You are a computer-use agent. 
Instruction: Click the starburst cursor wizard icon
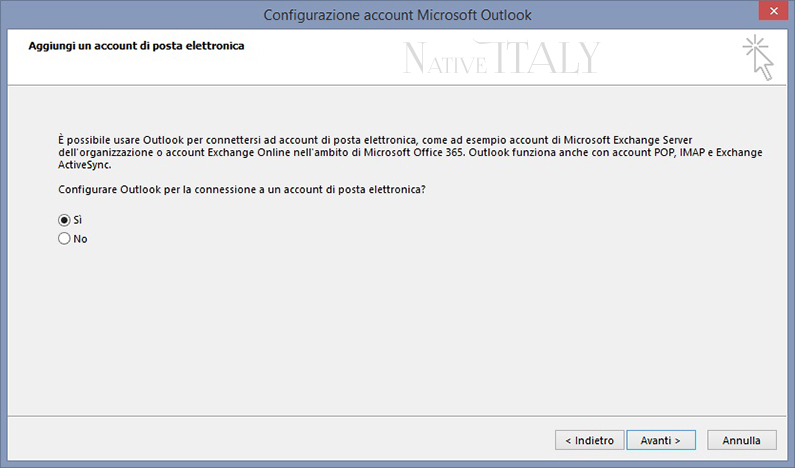click(758, 57)
